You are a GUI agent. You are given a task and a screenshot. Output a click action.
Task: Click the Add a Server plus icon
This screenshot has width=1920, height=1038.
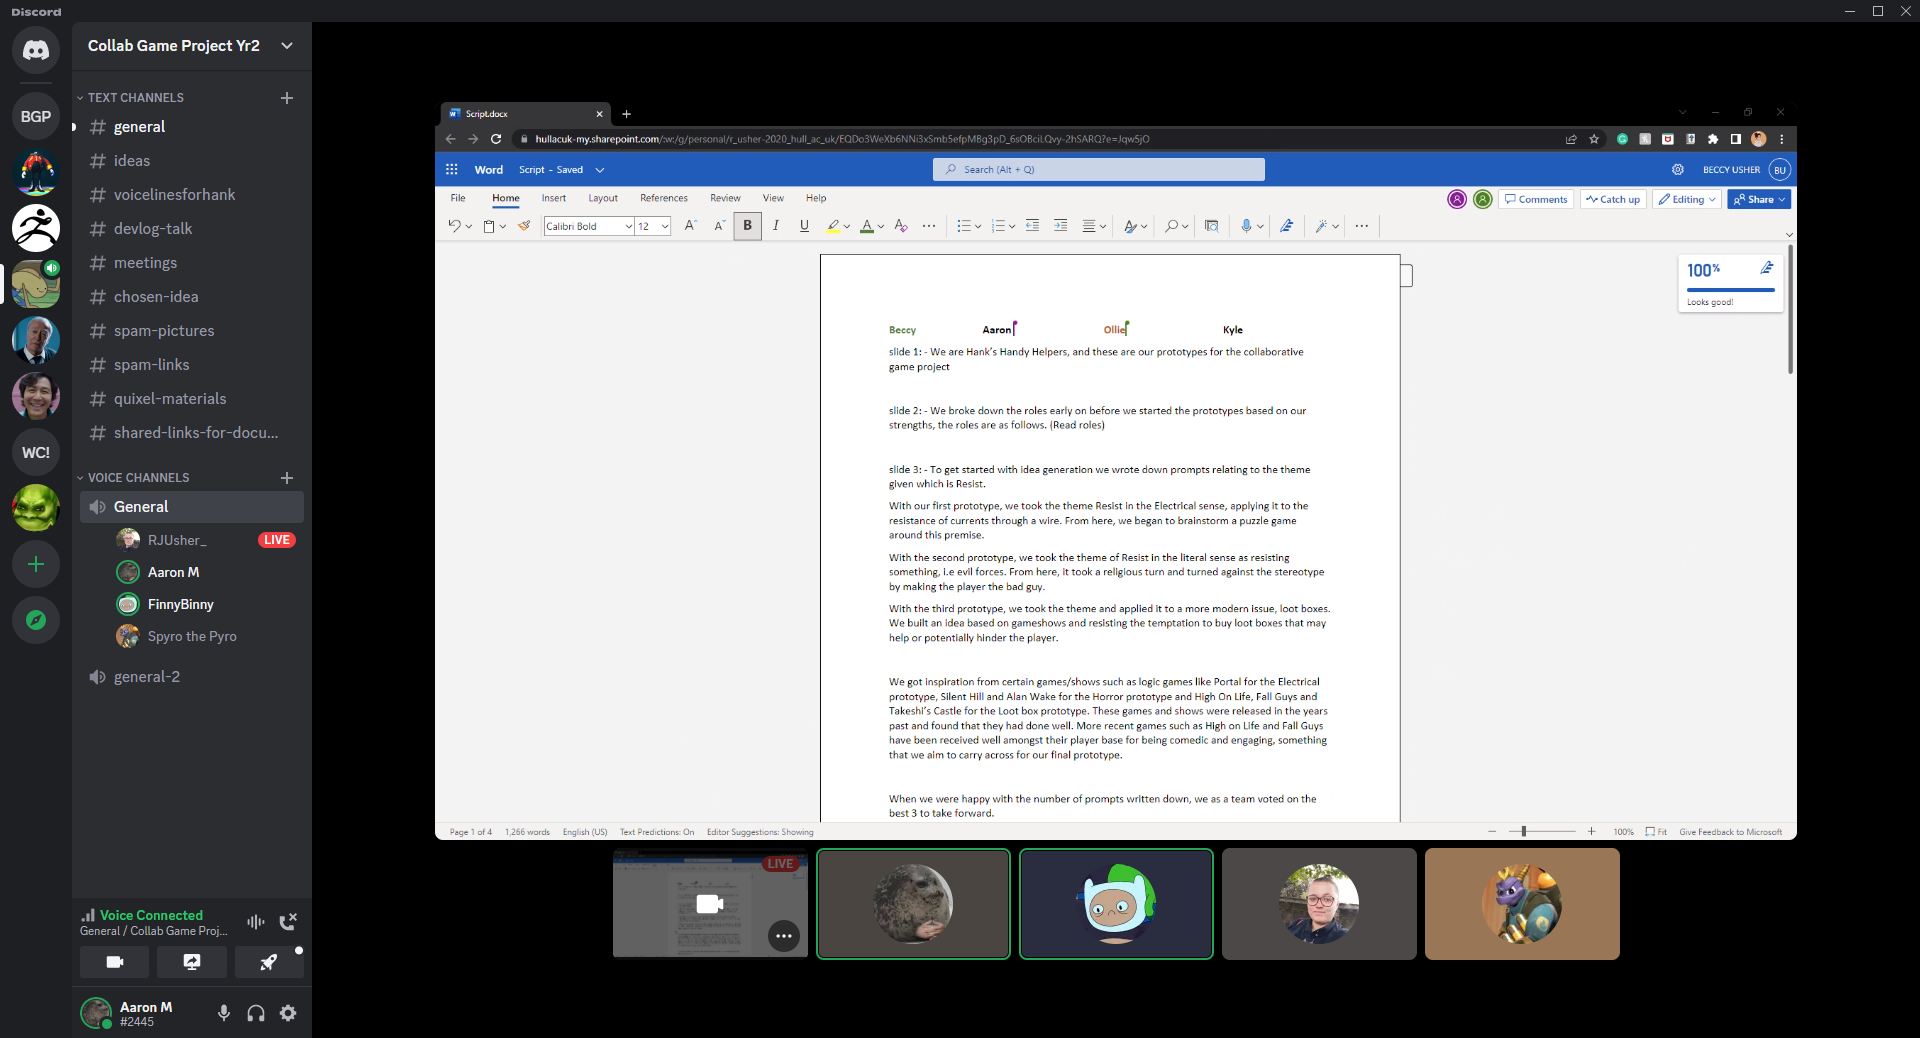[36, 565]
